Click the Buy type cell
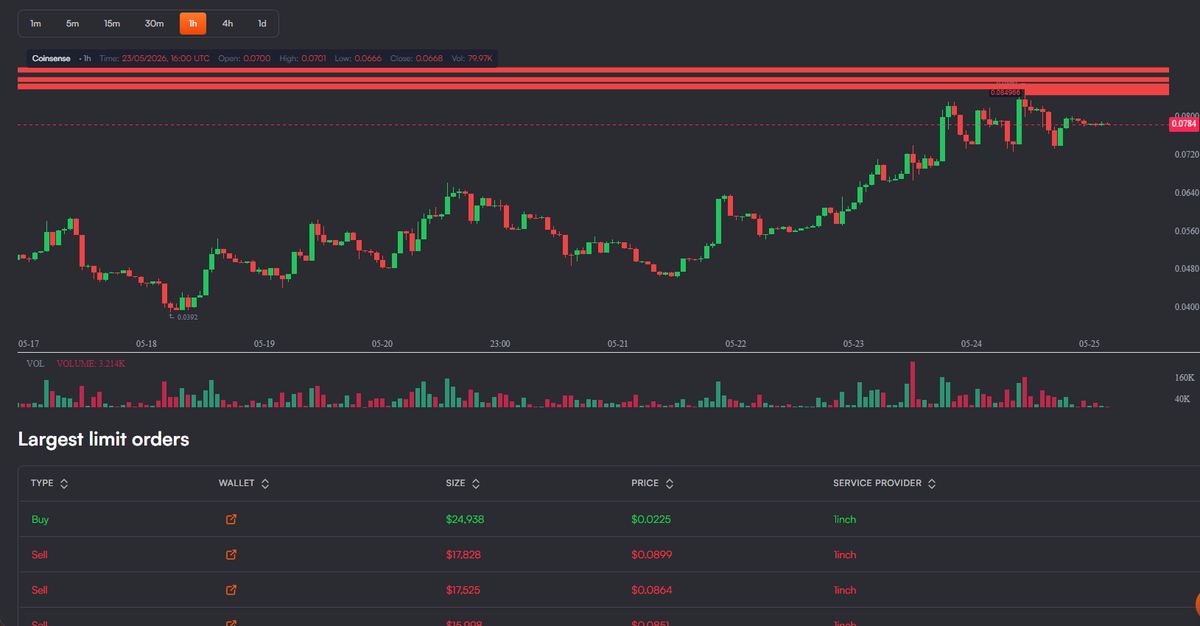Screen dimensions: 1200x626 pos(40,520)
